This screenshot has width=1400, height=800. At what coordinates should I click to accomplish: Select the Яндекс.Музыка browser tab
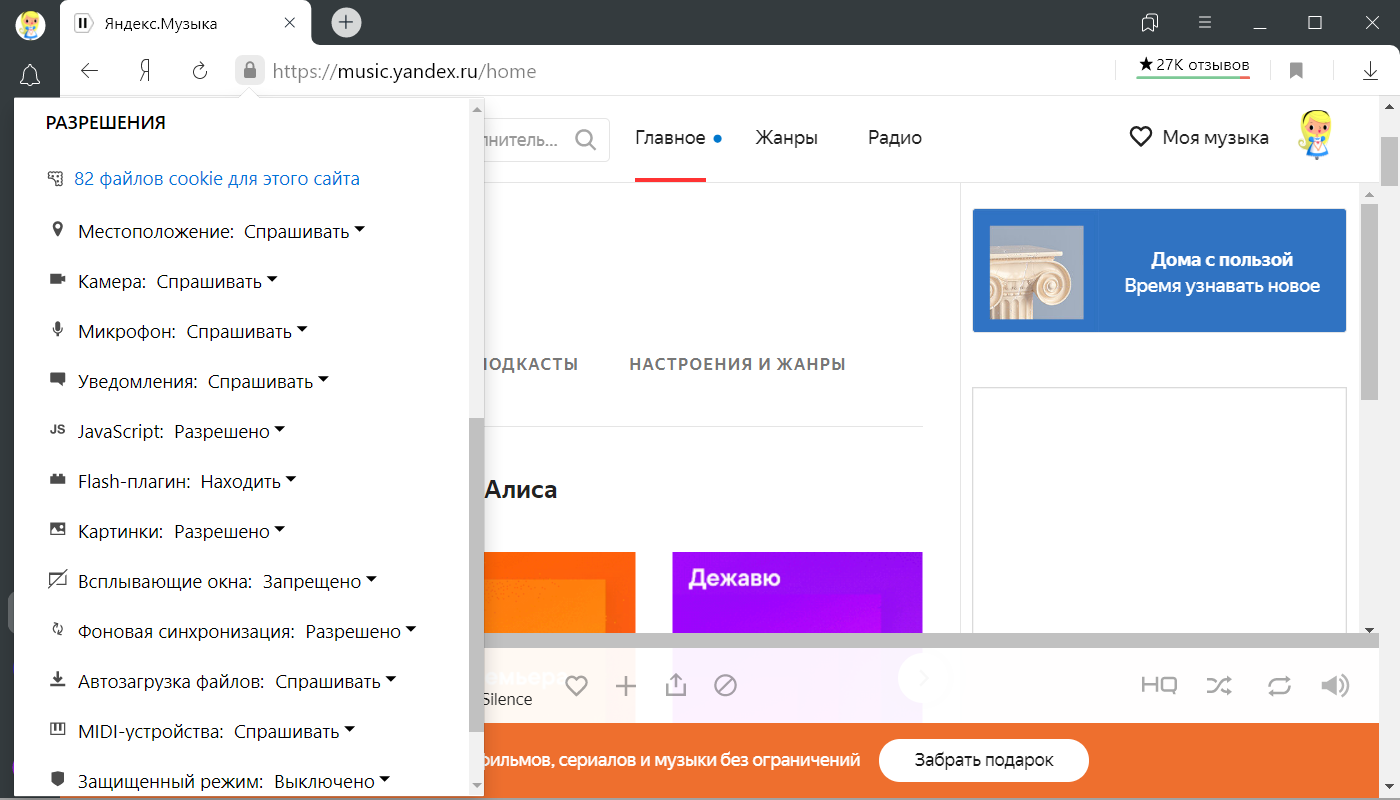tap(185, 23)
